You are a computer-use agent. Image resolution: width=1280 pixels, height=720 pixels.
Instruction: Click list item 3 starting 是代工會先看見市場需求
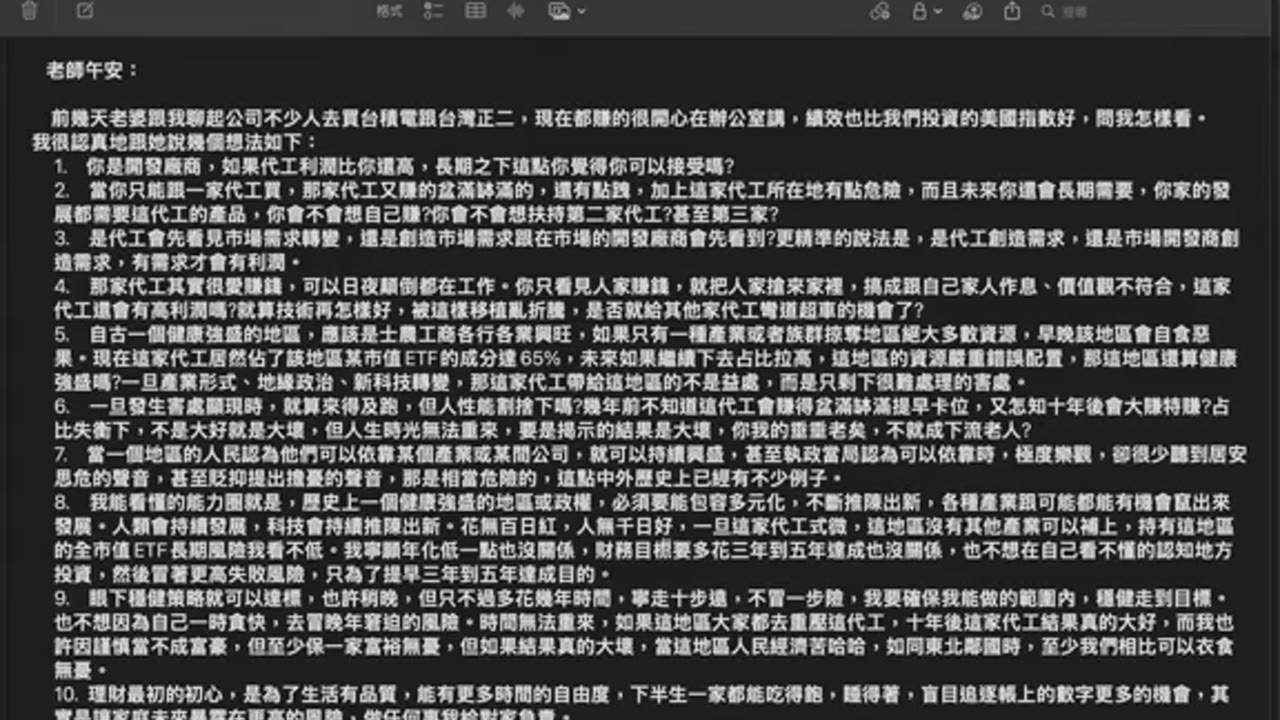tap(647, 250)
